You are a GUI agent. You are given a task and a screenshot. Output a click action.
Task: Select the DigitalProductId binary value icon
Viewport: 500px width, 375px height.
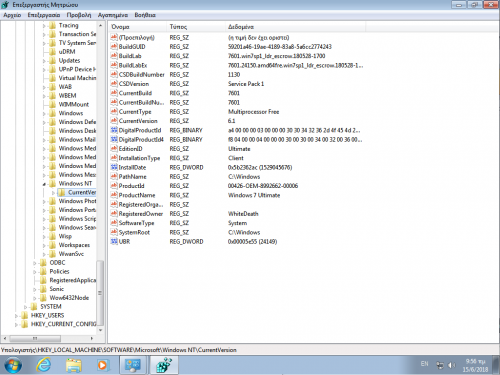click(114, 130)
